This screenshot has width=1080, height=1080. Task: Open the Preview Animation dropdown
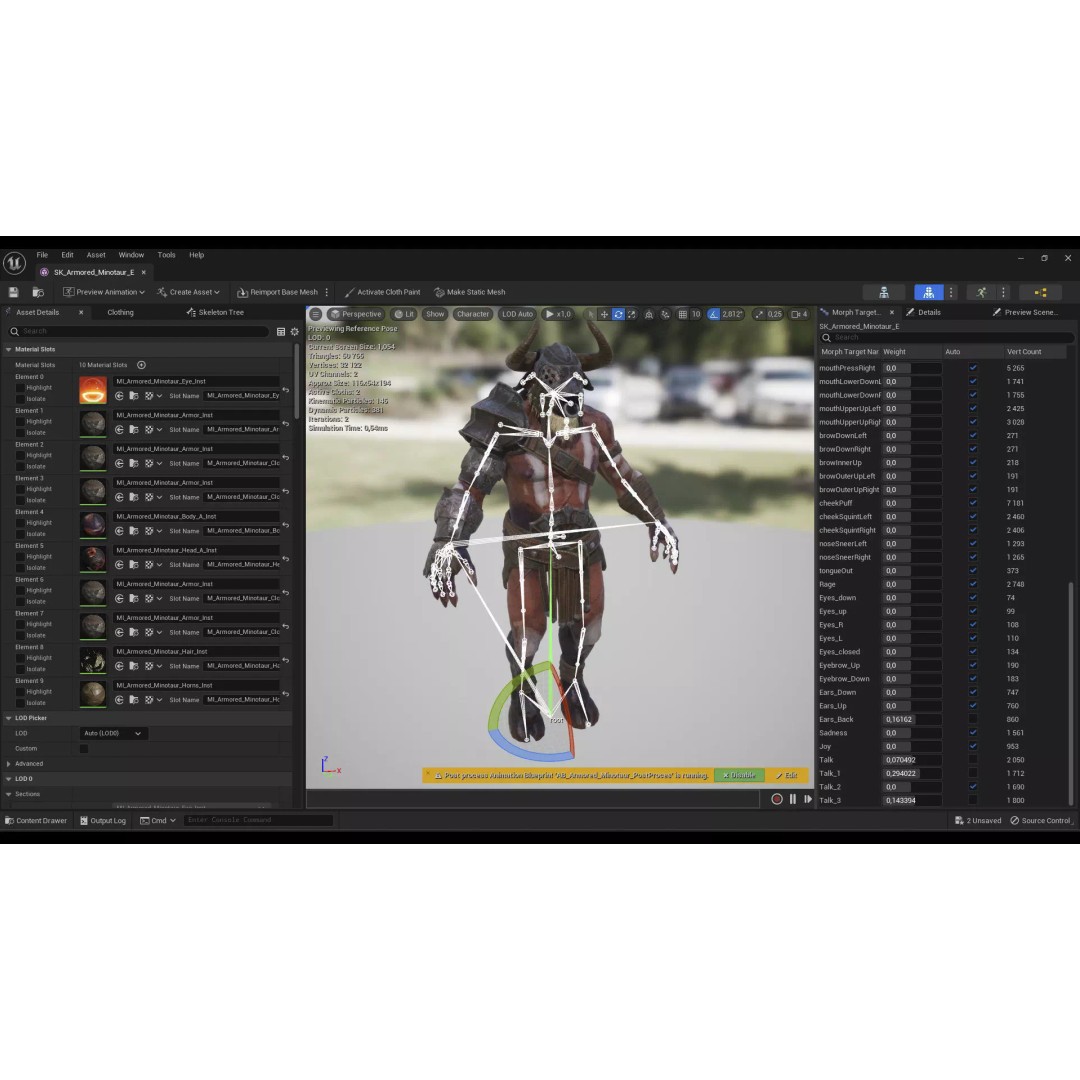point(104,292)
